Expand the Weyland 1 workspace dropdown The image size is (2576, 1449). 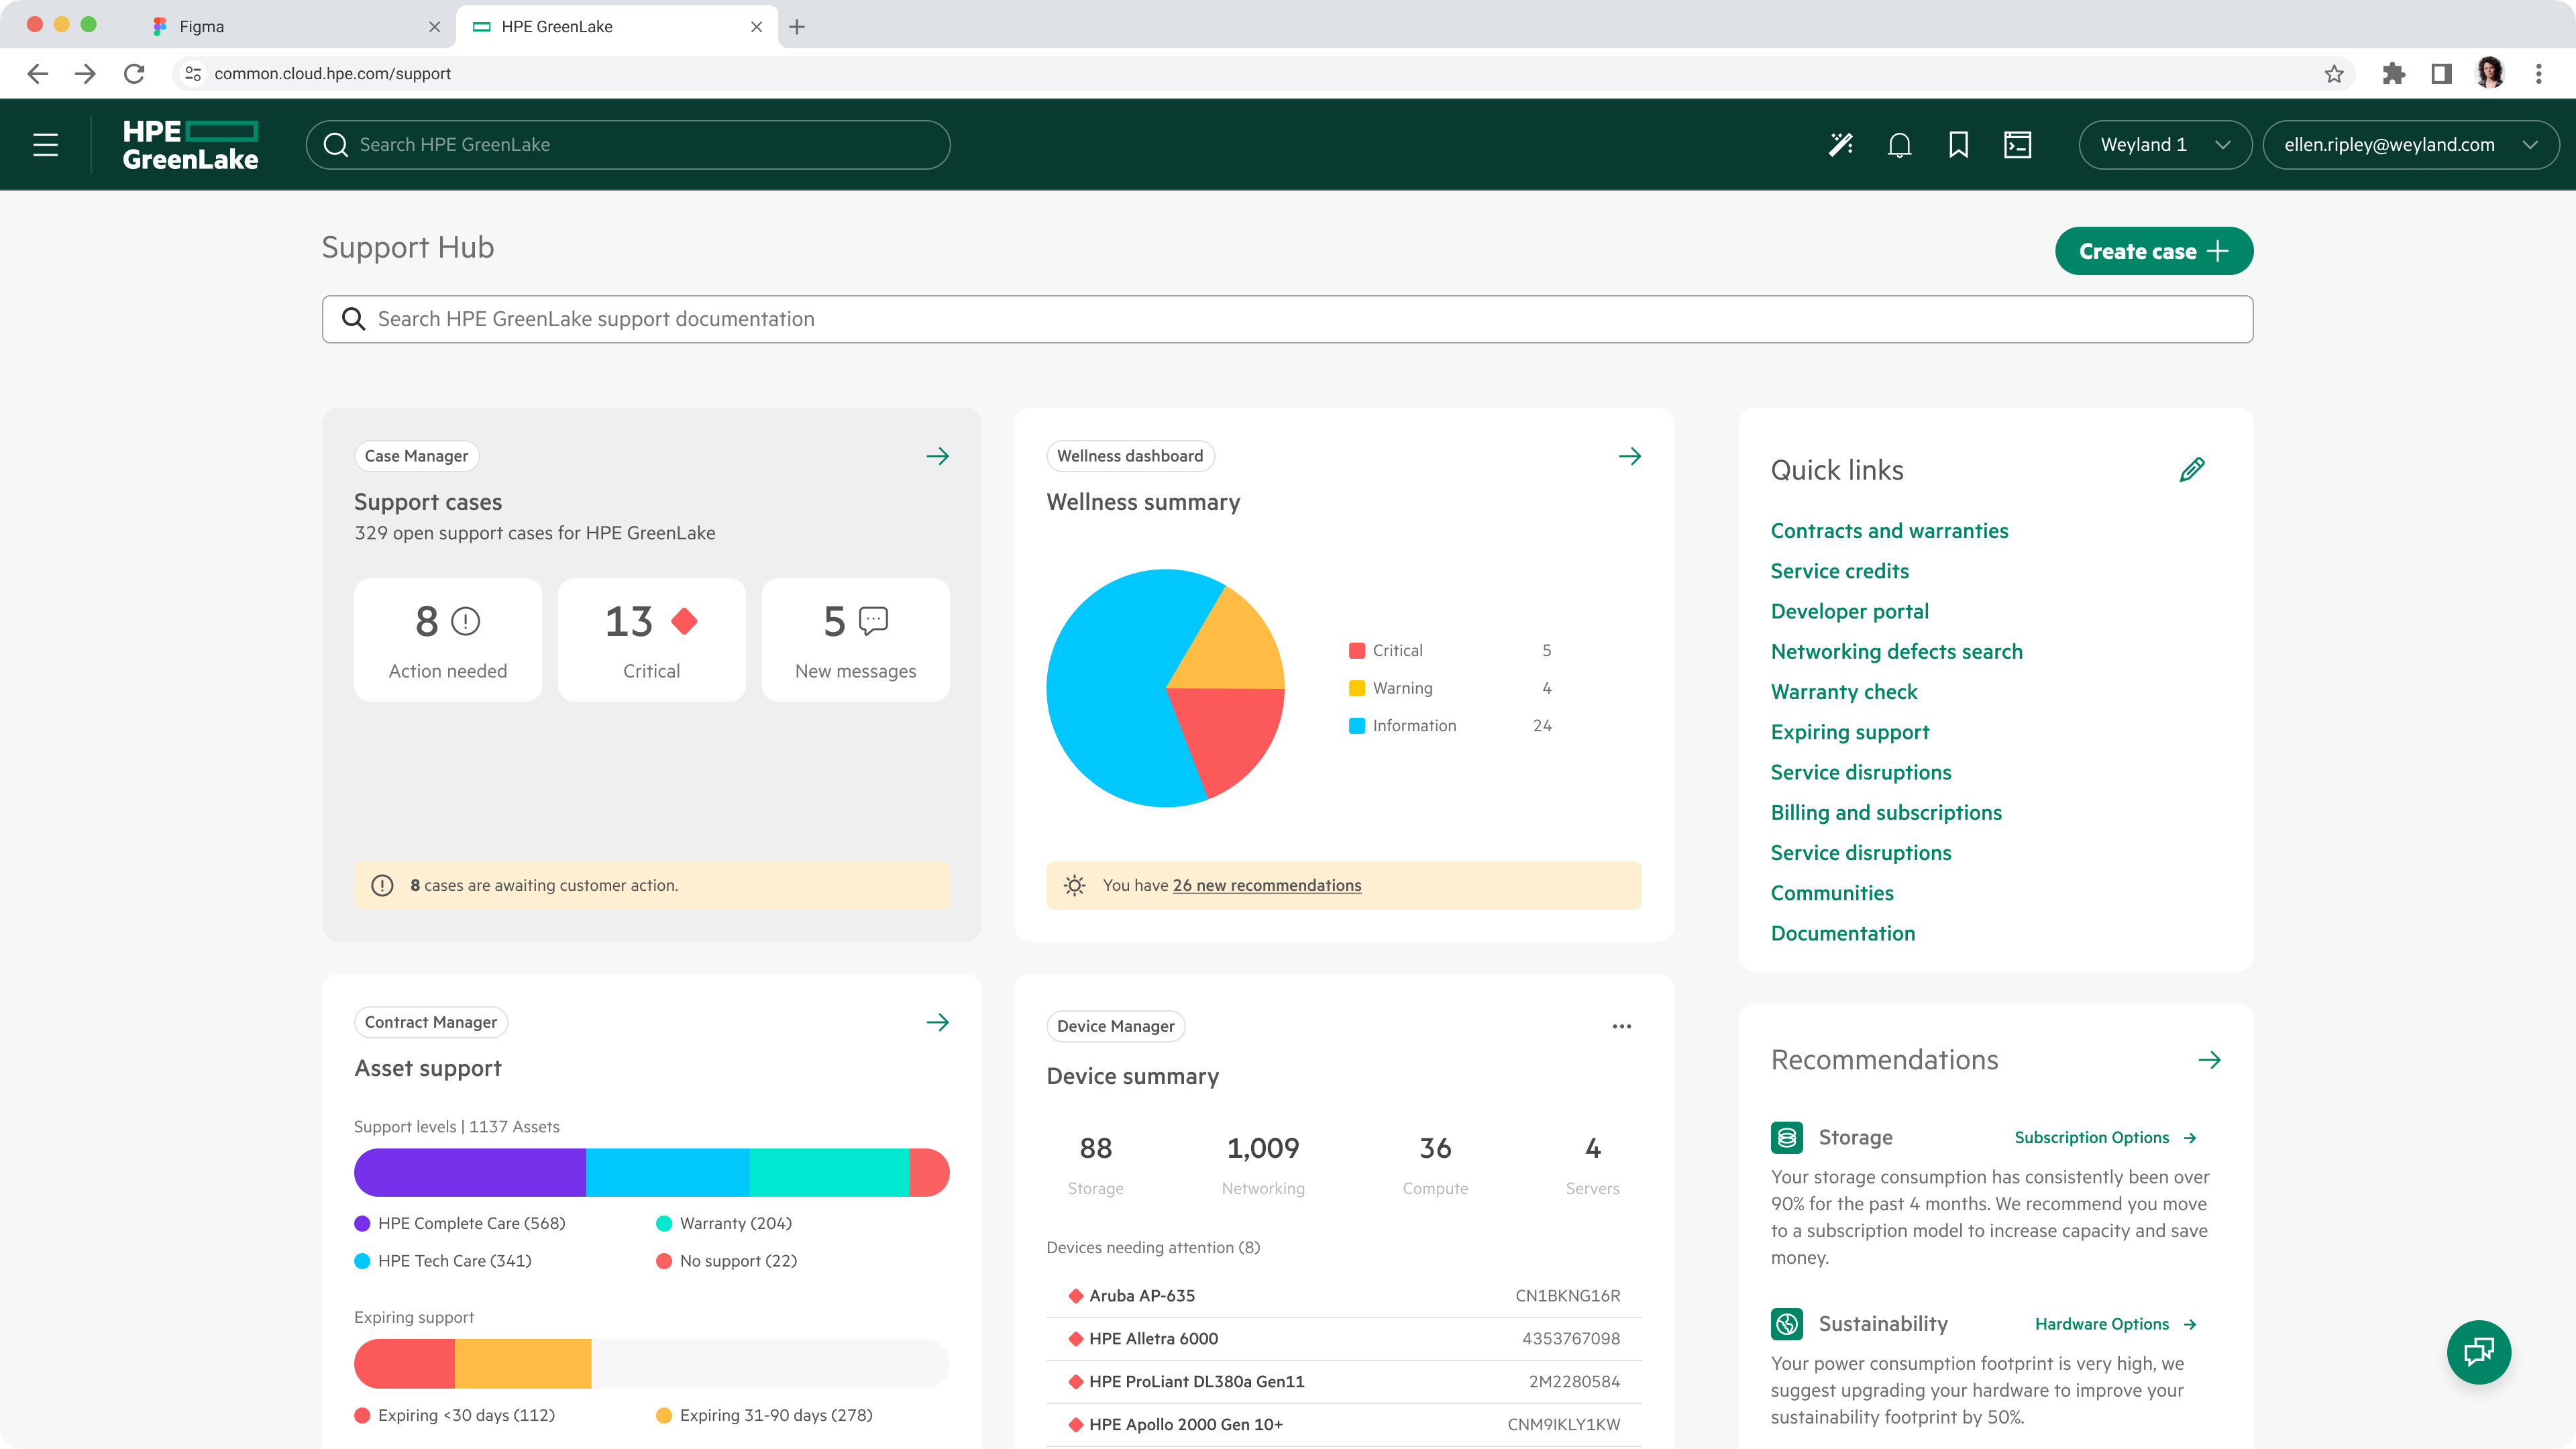pos(2165,145)
